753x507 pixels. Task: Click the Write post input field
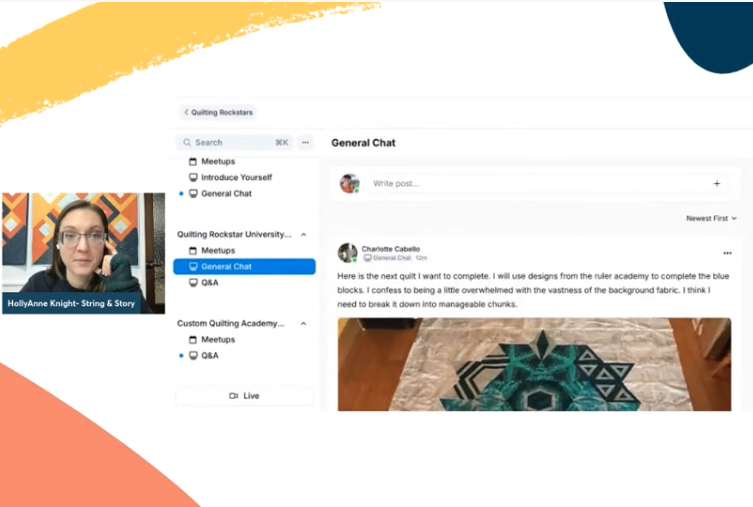pos(533,183)
